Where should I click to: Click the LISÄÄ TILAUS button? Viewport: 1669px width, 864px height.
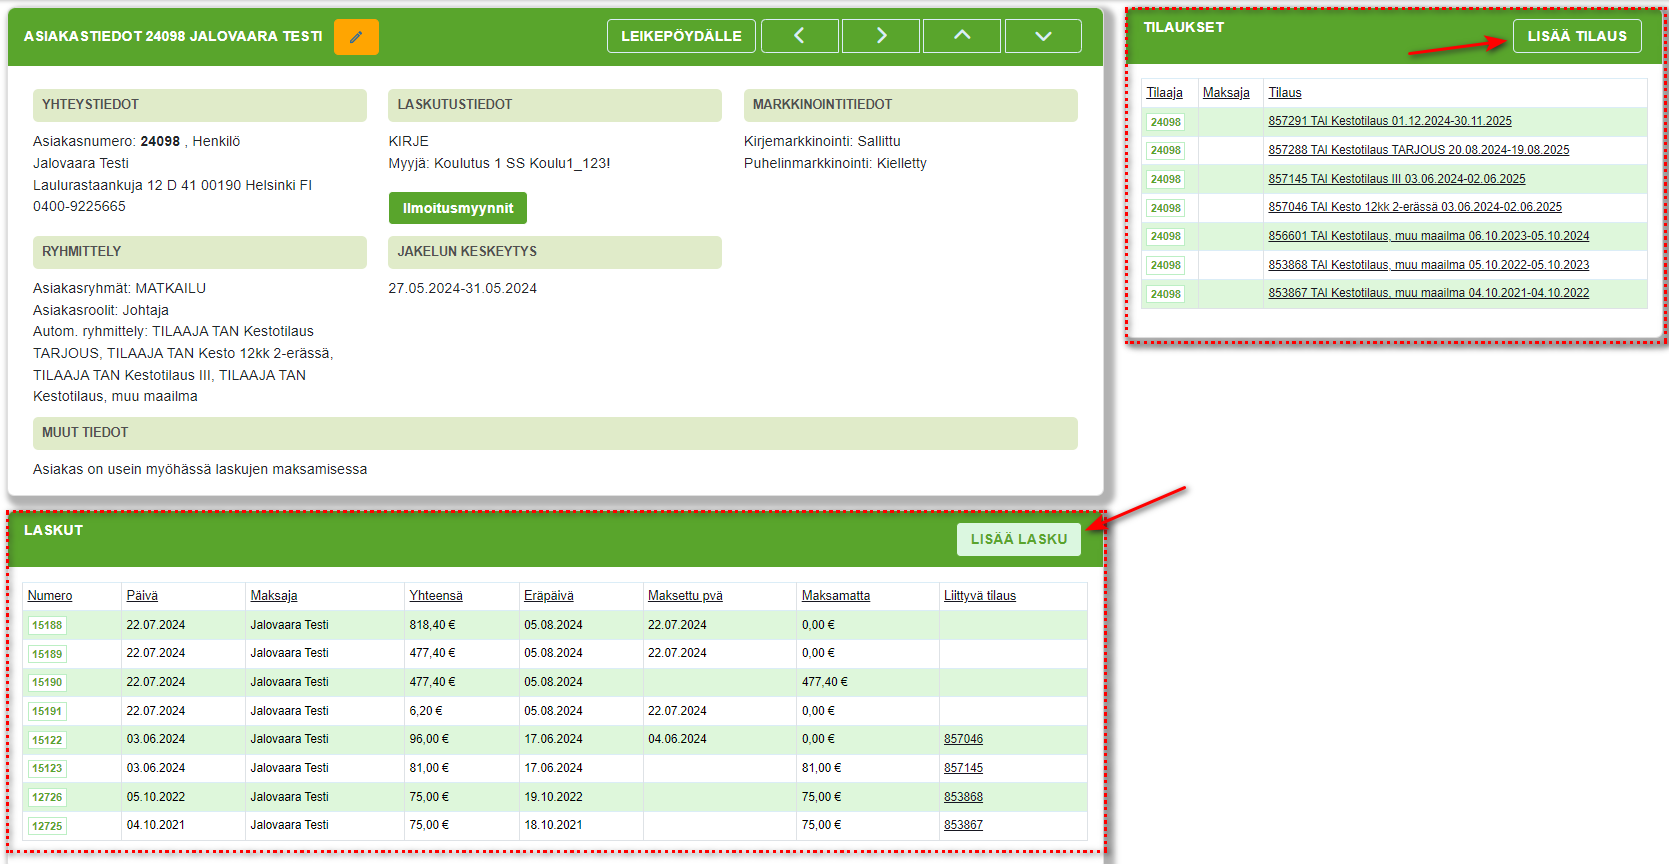coord(1577,36)
